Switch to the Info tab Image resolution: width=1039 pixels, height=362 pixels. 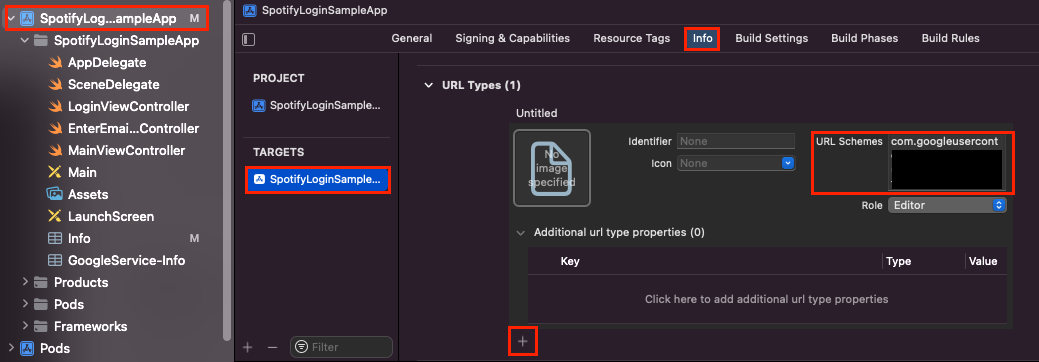pos(702,38)
